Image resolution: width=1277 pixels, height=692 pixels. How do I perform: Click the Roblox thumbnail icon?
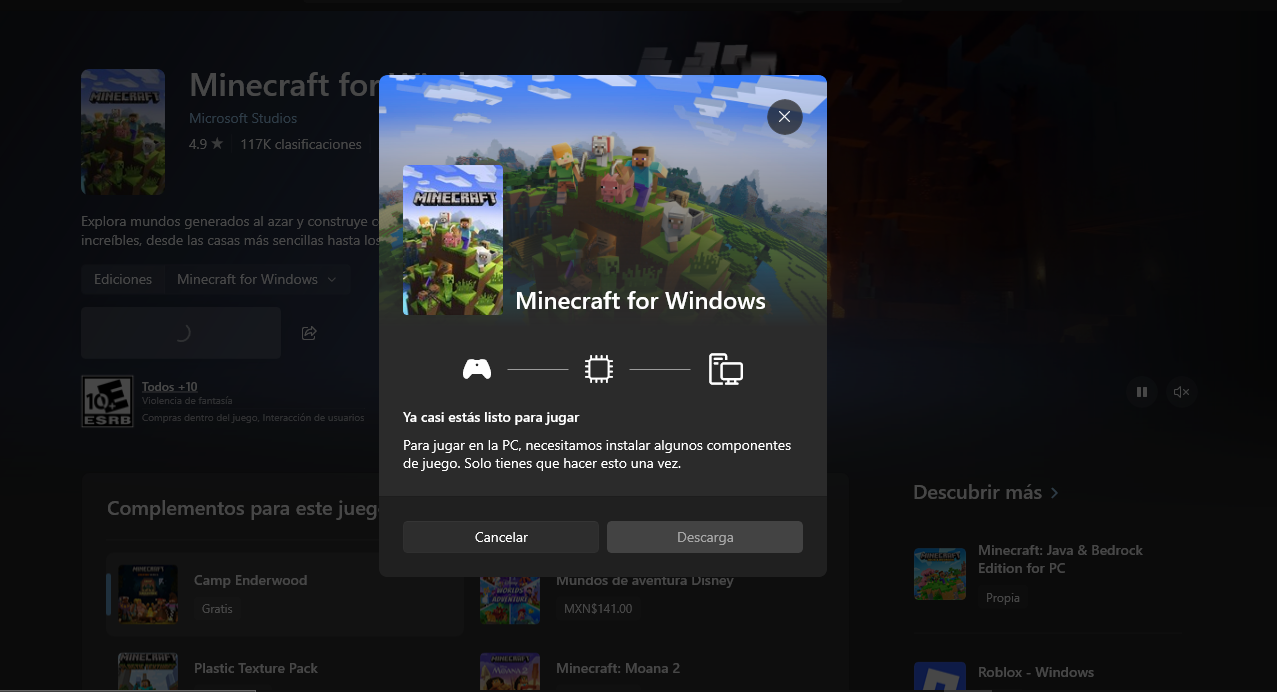(940, 677)
